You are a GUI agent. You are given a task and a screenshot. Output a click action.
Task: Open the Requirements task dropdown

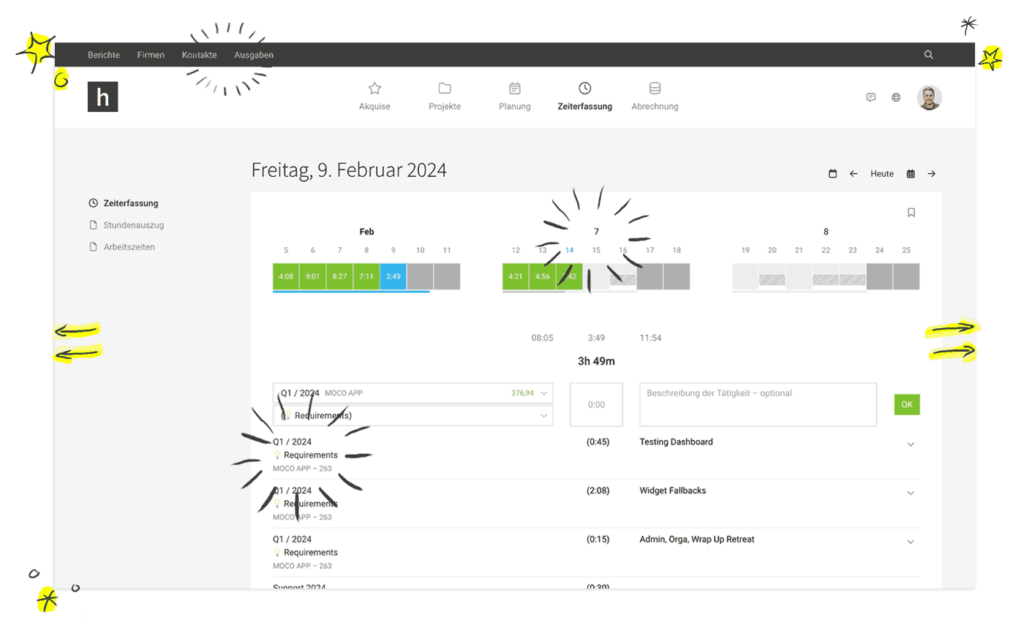413,415
